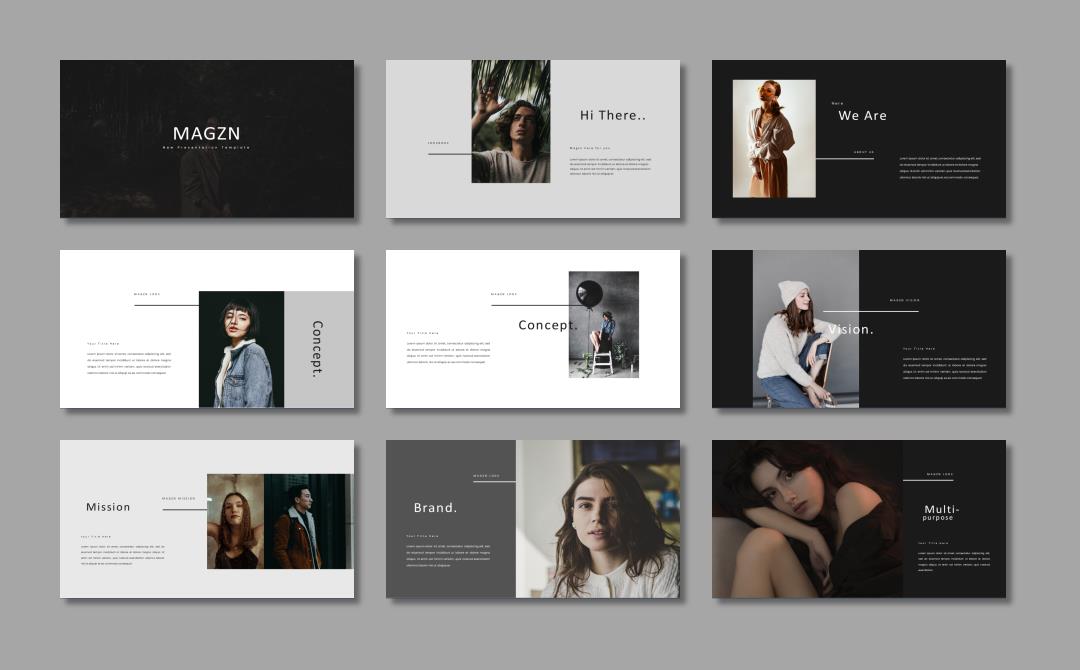Select the red-haired woman photo on Mission slide
The height and width of the screenshot is (670, 1080).
pyautogui.click(x=235, y=522)
